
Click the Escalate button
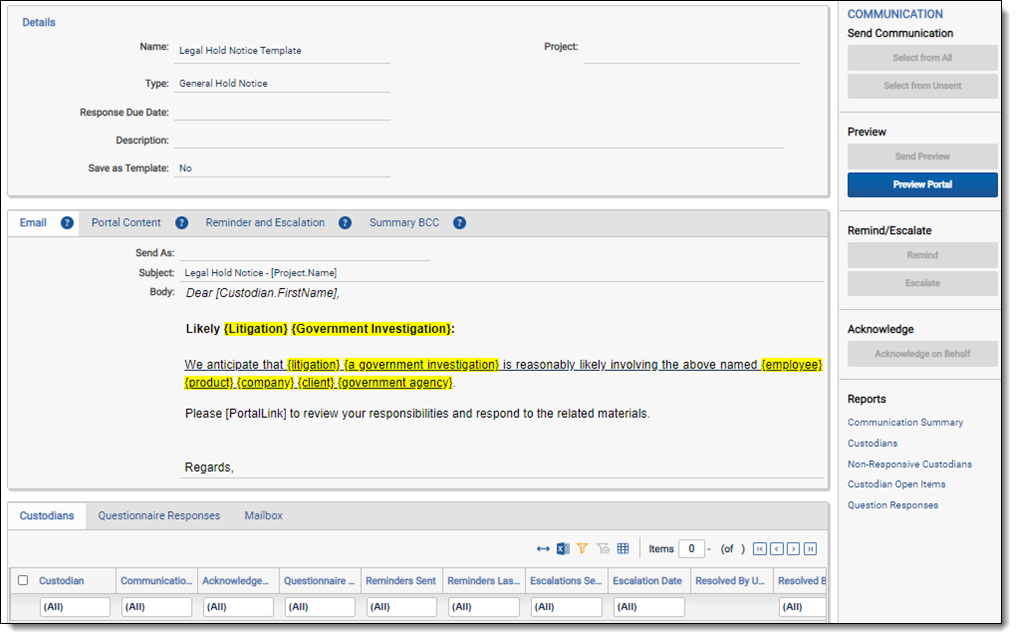click(922, 283)
